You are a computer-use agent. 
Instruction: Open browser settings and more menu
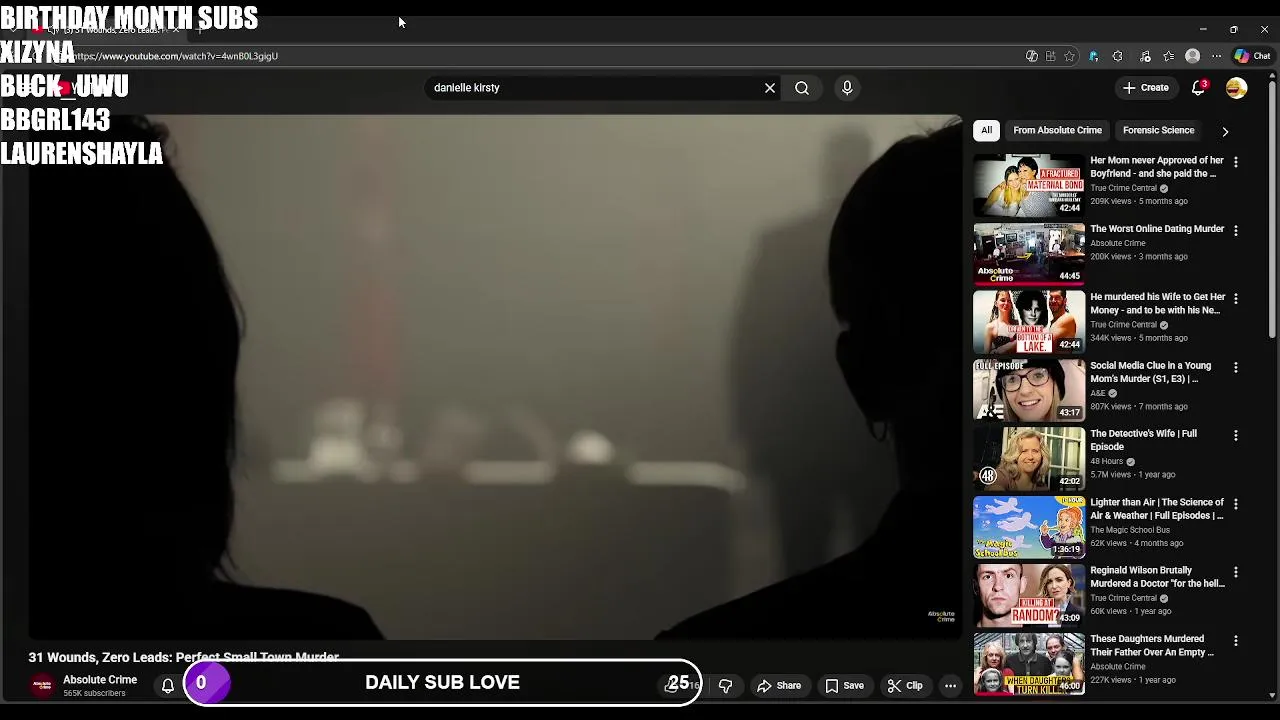click(x=1216, y=56)
